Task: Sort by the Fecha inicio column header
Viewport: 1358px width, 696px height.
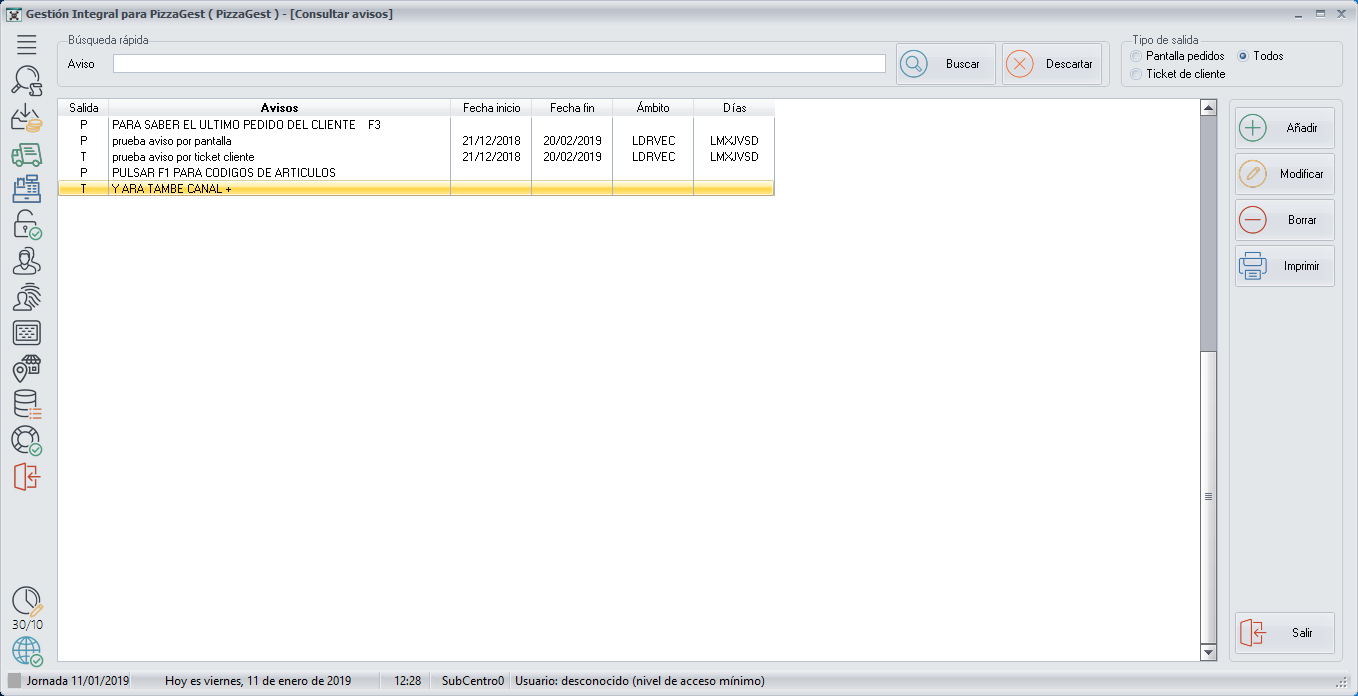Action: click(491, 108)
